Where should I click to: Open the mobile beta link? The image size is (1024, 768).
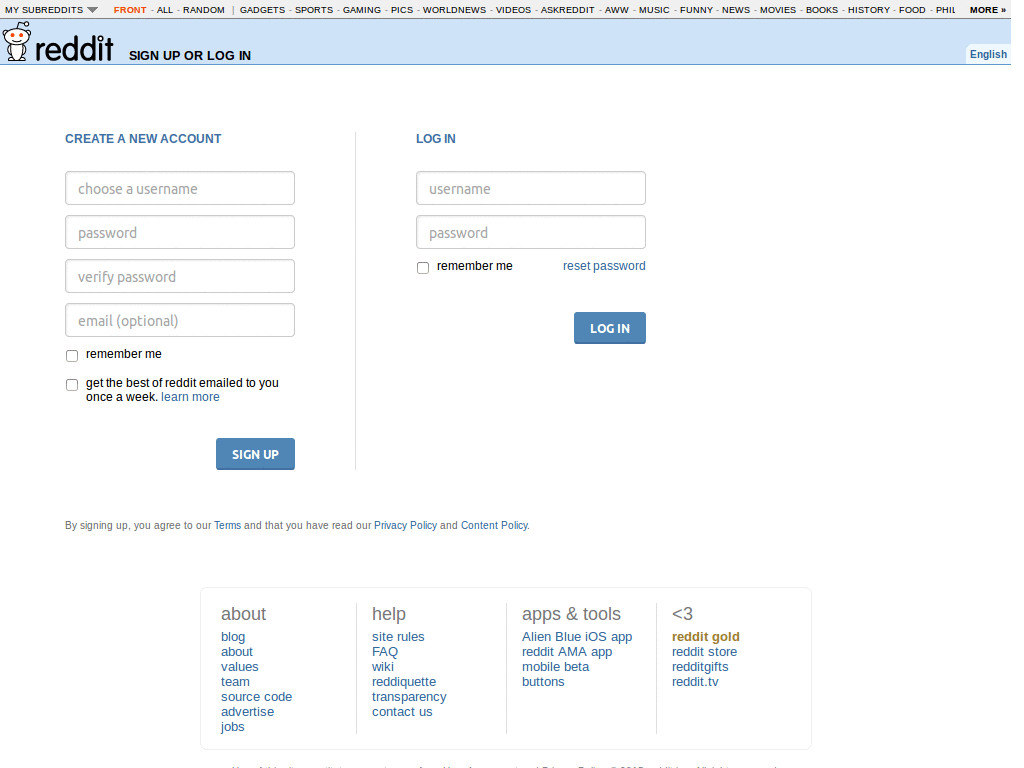click(556, 667)
